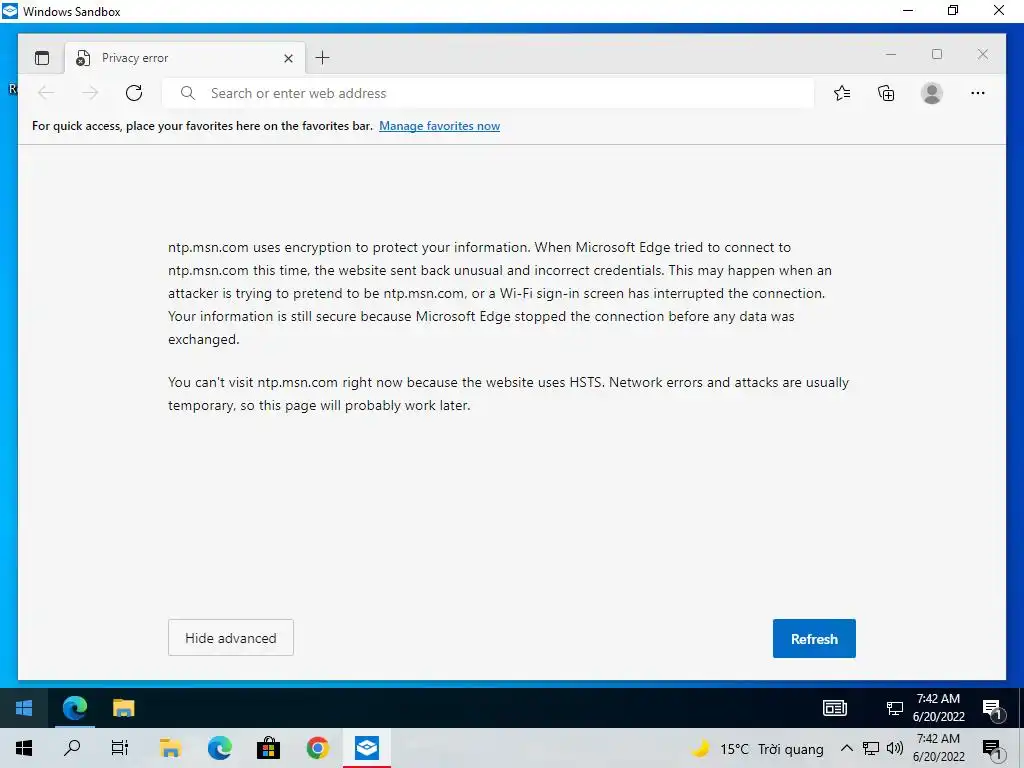Image resolution: width=1024 pixels, height=768 pixels.
Task: Open weather widget showing 15°C
Action: pyautogui.click(x=758, y=749)
